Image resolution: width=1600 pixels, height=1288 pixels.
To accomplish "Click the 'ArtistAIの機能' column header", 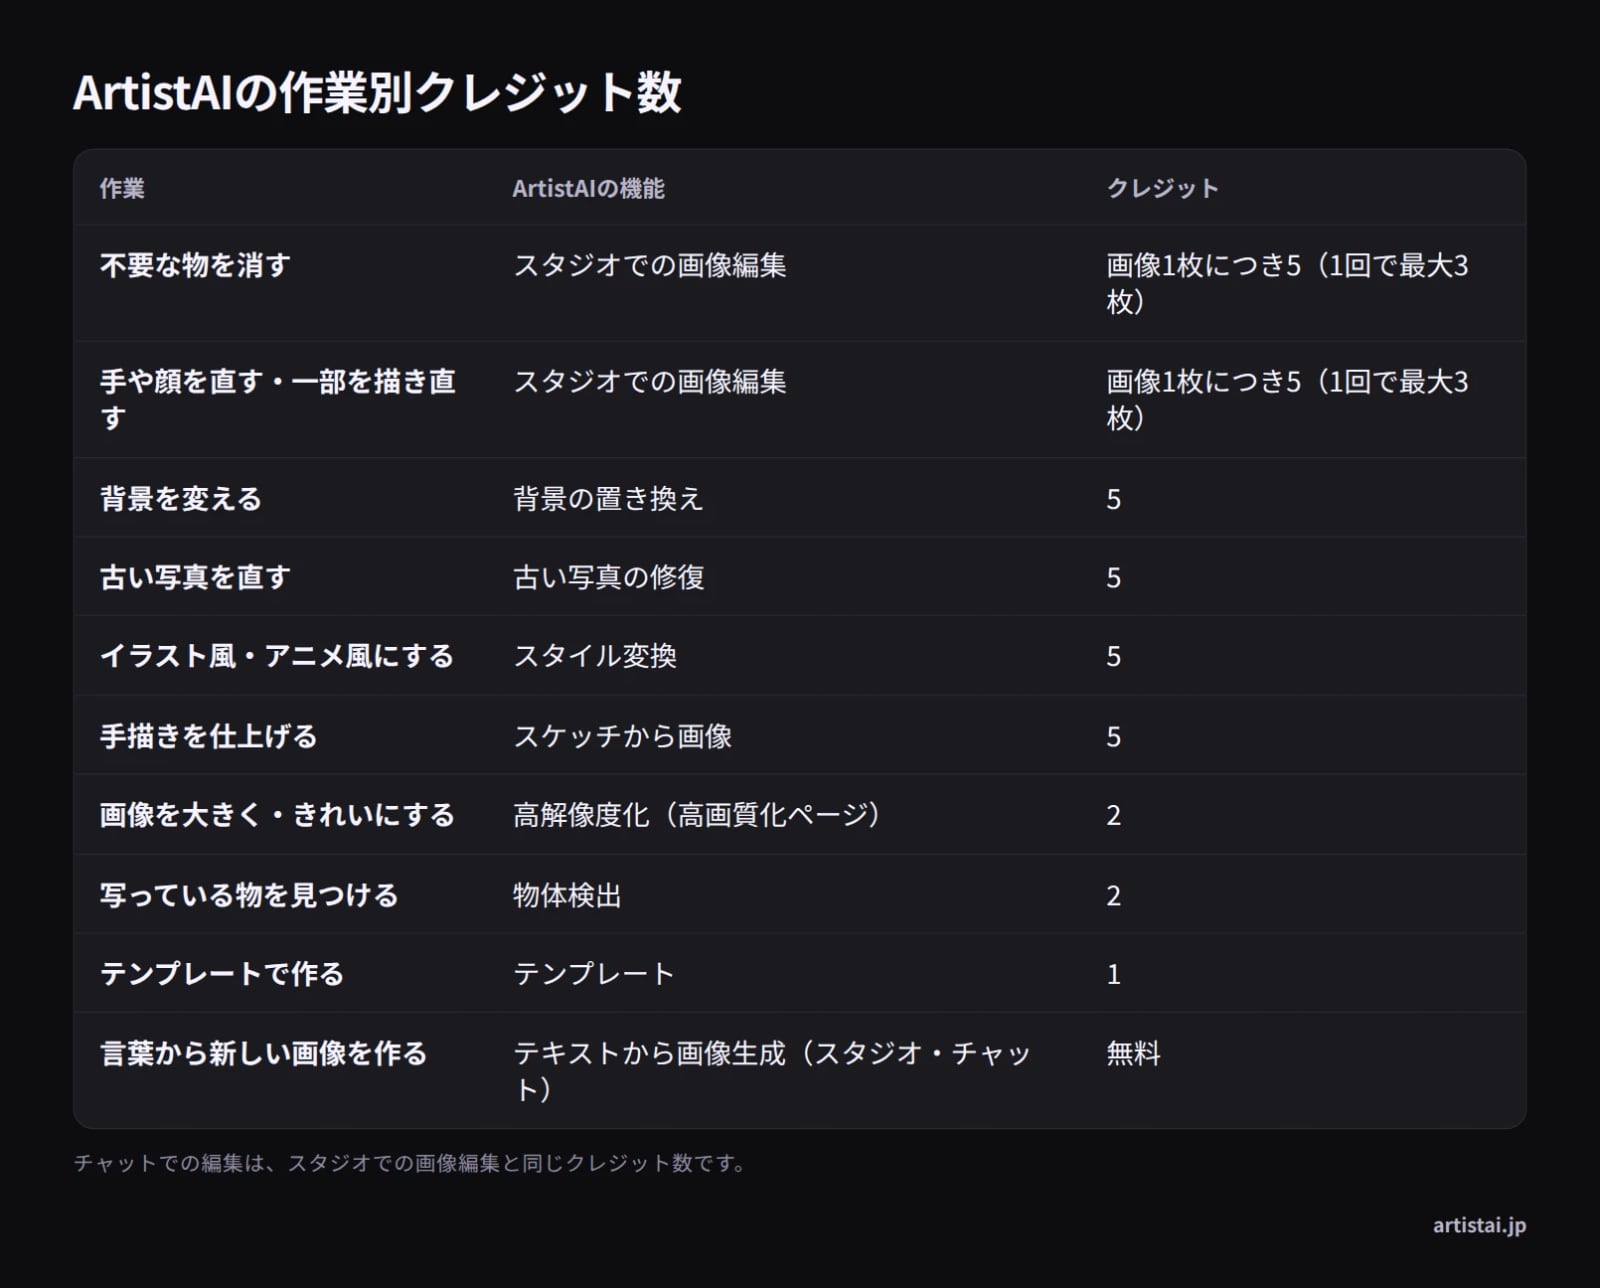I will [588, 188].
